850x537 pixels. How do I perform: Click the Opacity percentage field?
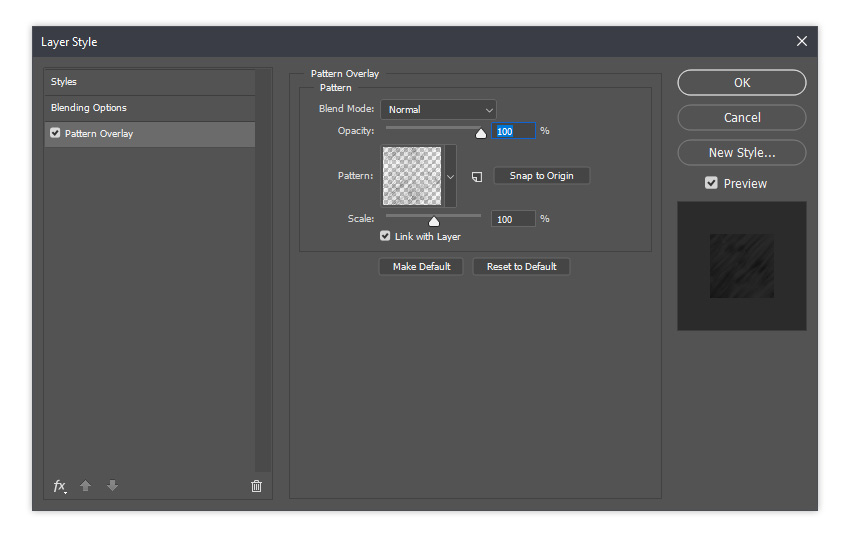(513, 131)
